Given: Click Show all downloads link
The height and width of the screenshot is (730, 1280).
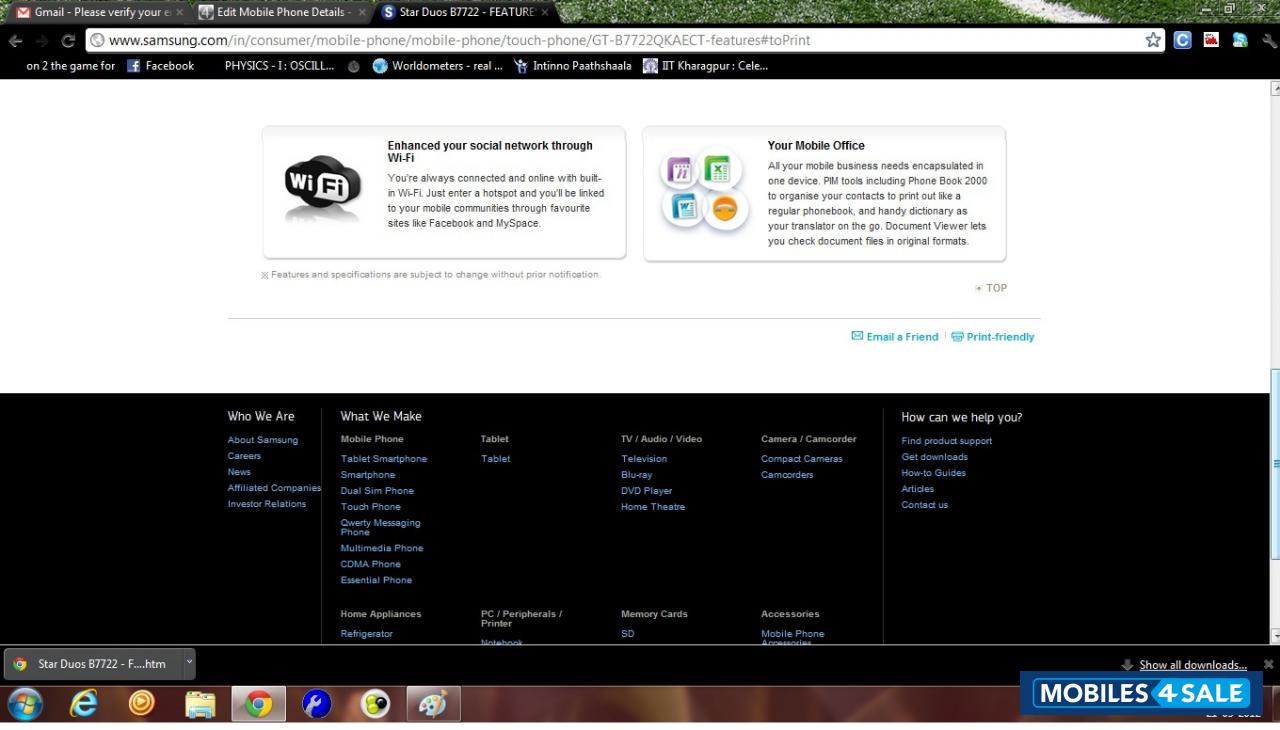Looking at the screenshot, I should [x=1192, y=665].
